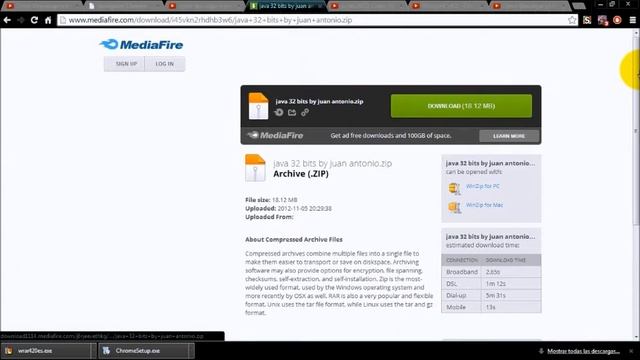Click the Archive (.ZIP) heading
Viewport: 640px width, 360px height.
pyautogui.click(x=301, y=174)
